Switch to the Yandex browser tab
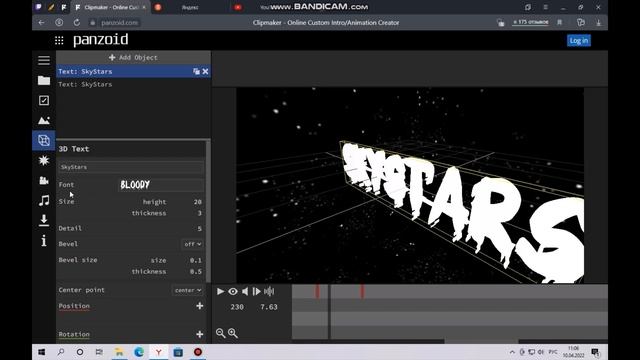This screenshot has width=640, height=360. [x=190, y=7]
